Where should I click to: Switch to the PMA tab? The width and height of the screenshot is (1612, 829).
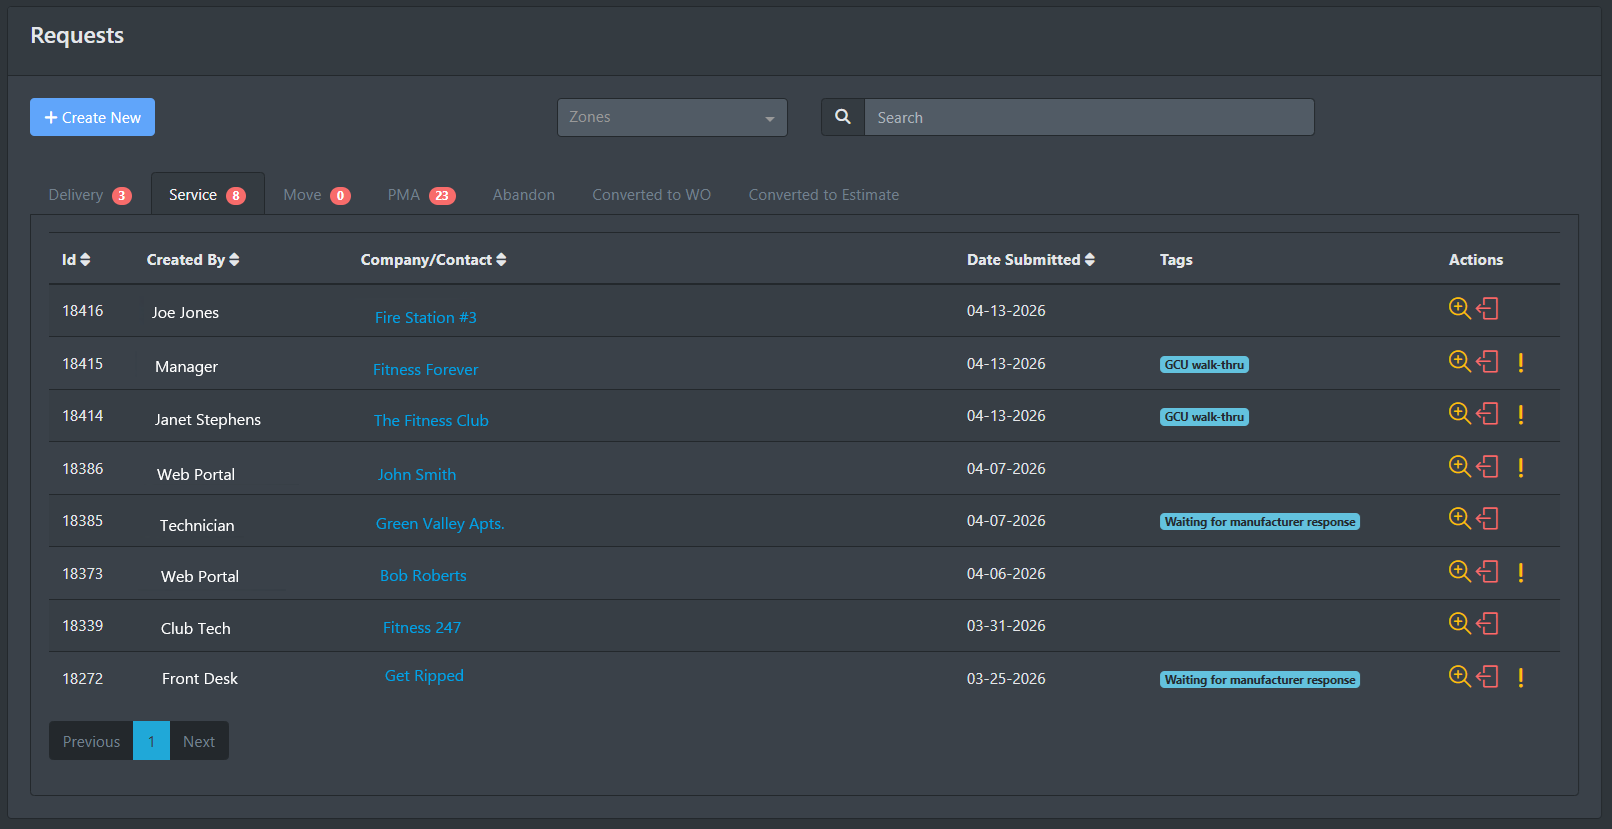pos(420,195)
